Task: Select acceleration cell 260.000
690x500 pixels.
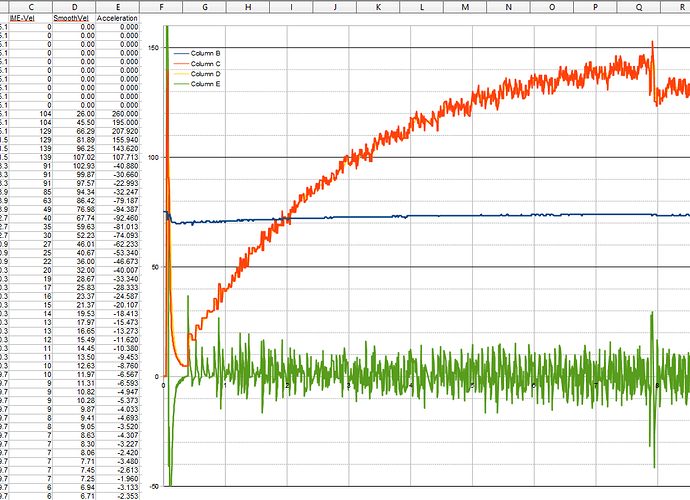Action: coord(118,114)
